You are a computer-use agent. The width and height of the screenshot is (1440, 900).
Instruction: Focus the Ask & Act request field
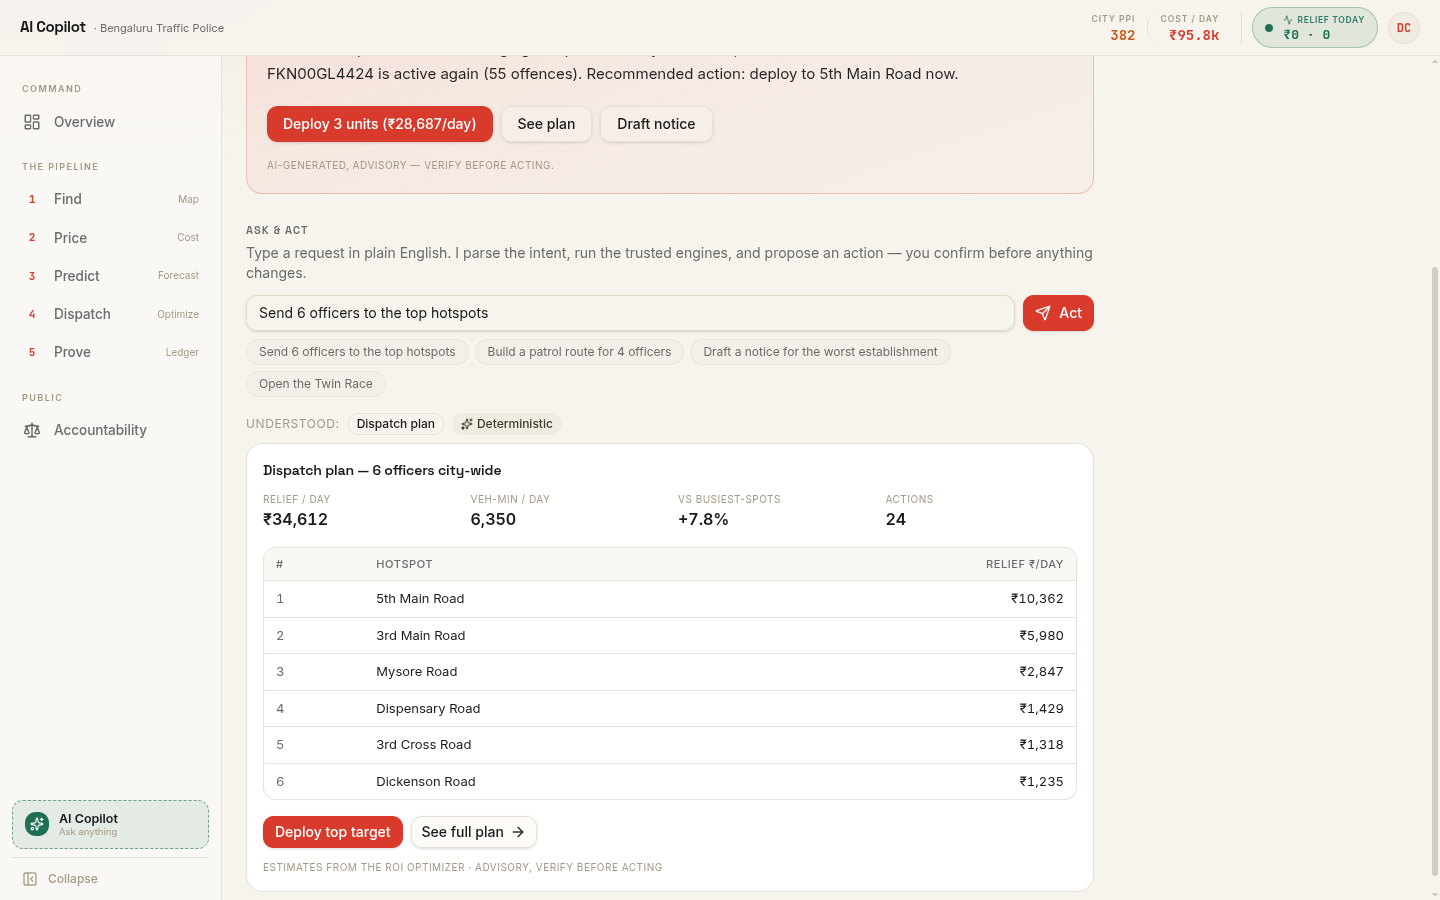[x=630, y=313]
